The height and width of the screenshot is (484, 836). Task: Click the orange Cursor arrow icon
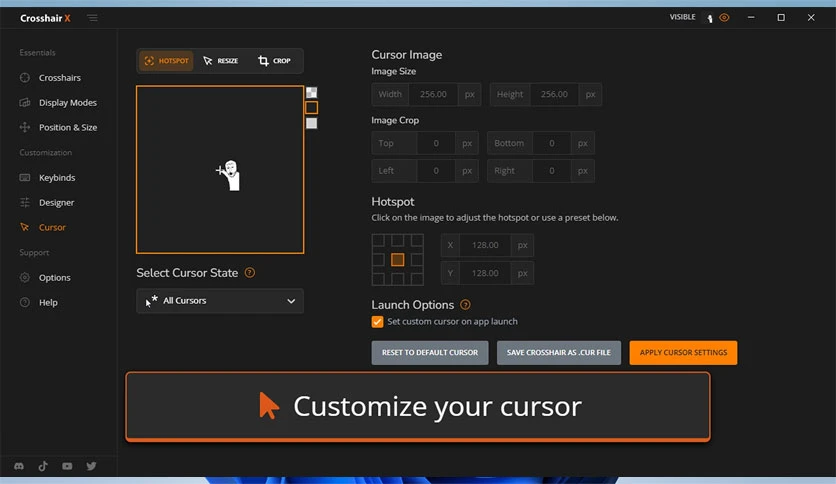25,227
